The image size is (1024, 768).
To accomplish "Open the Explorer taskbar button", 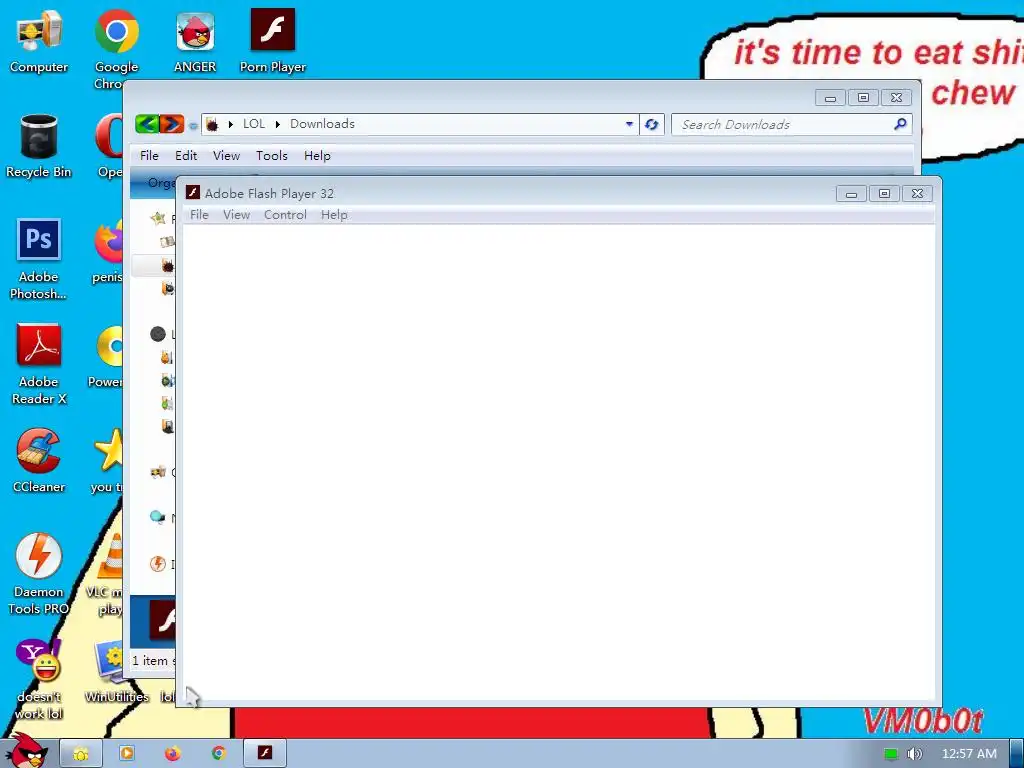I will tap(80, 754).
